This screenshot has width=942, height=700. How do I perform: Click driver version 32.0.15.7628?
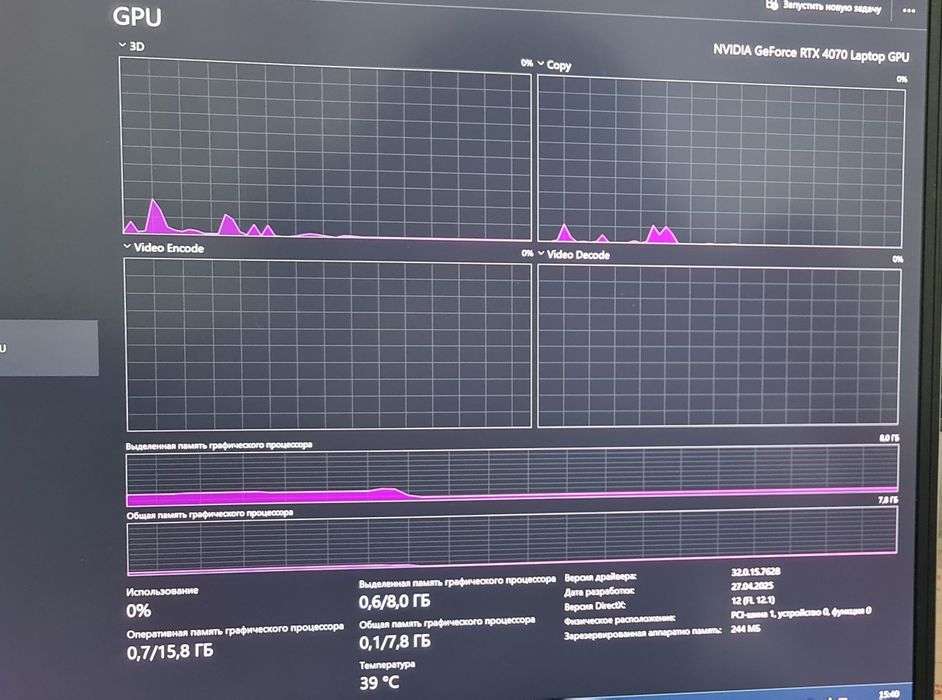point(756,572)
